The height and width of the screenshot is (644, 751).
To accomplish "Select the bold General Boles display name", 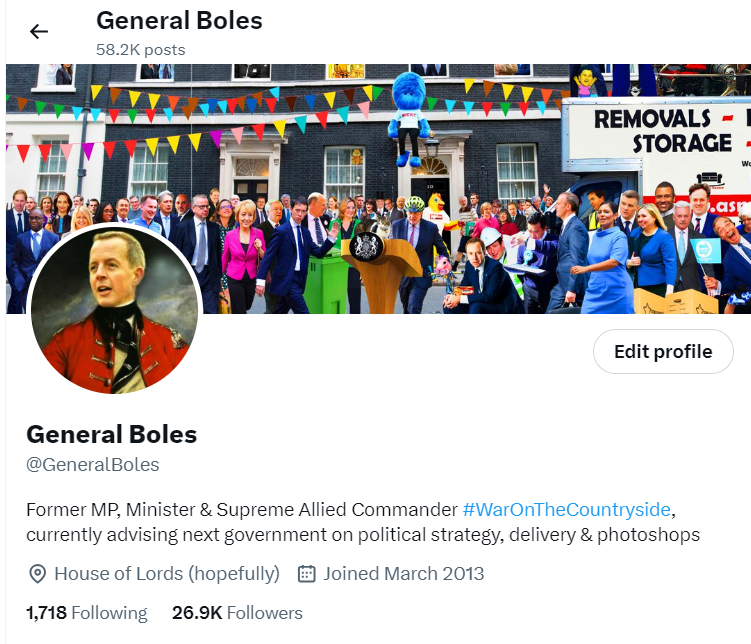I will pos(112,434).
